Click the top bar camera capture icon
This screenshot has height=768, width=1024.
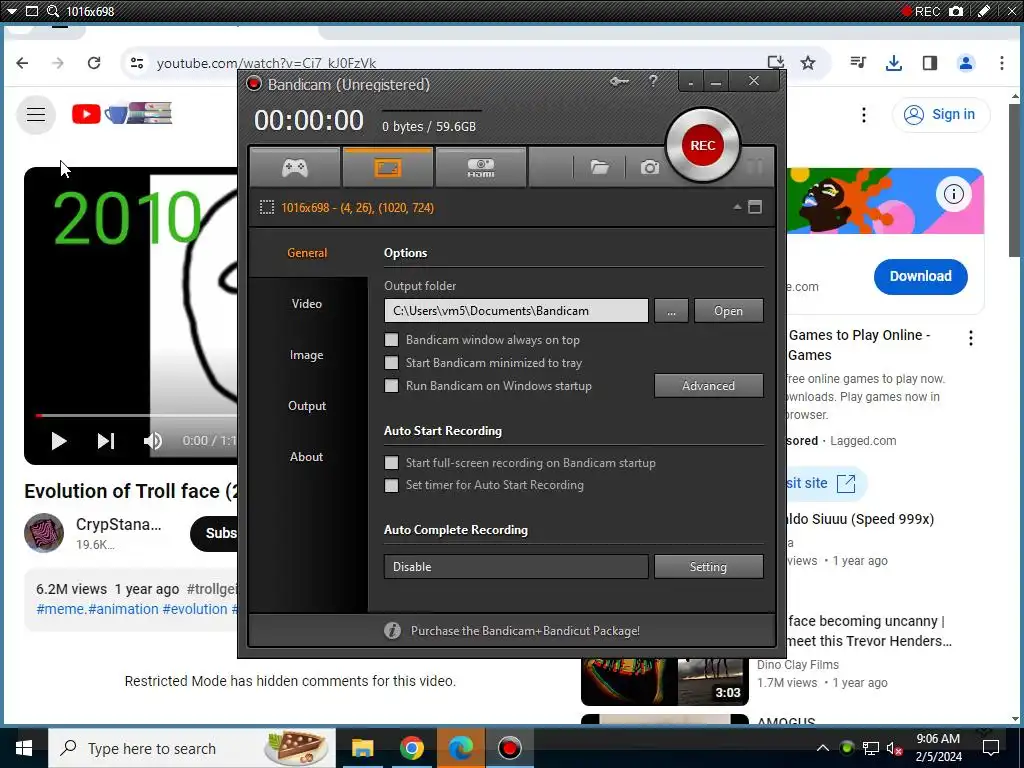pyautogui.click(x=956, y=11)
